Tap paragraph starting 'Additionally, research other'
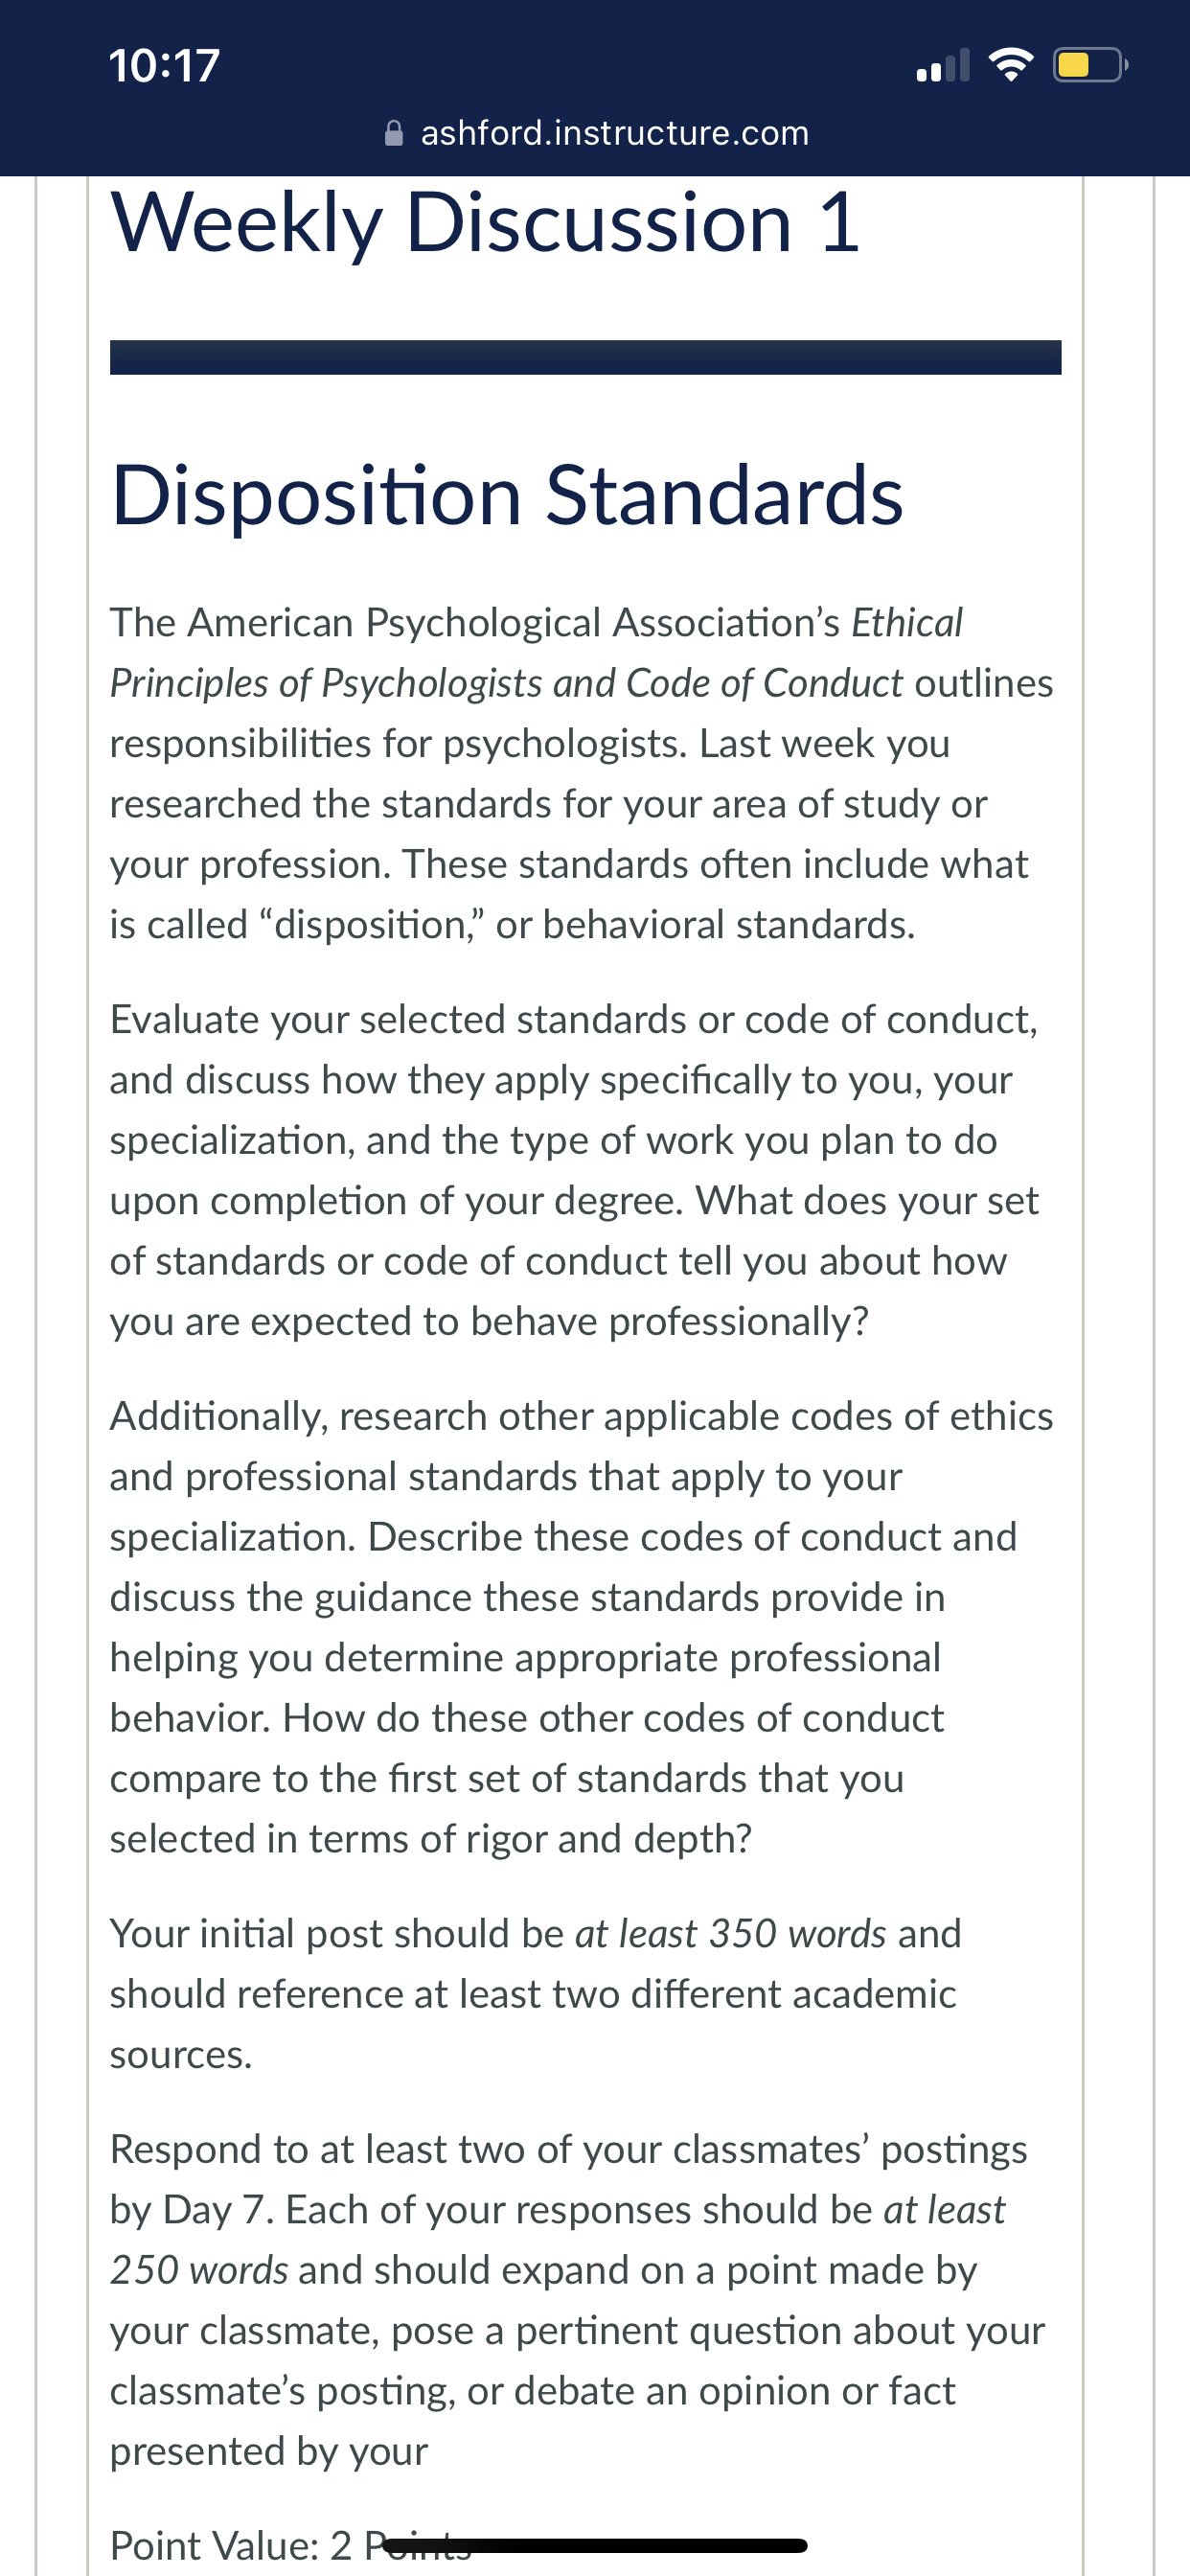 (x=581, y=1627)
